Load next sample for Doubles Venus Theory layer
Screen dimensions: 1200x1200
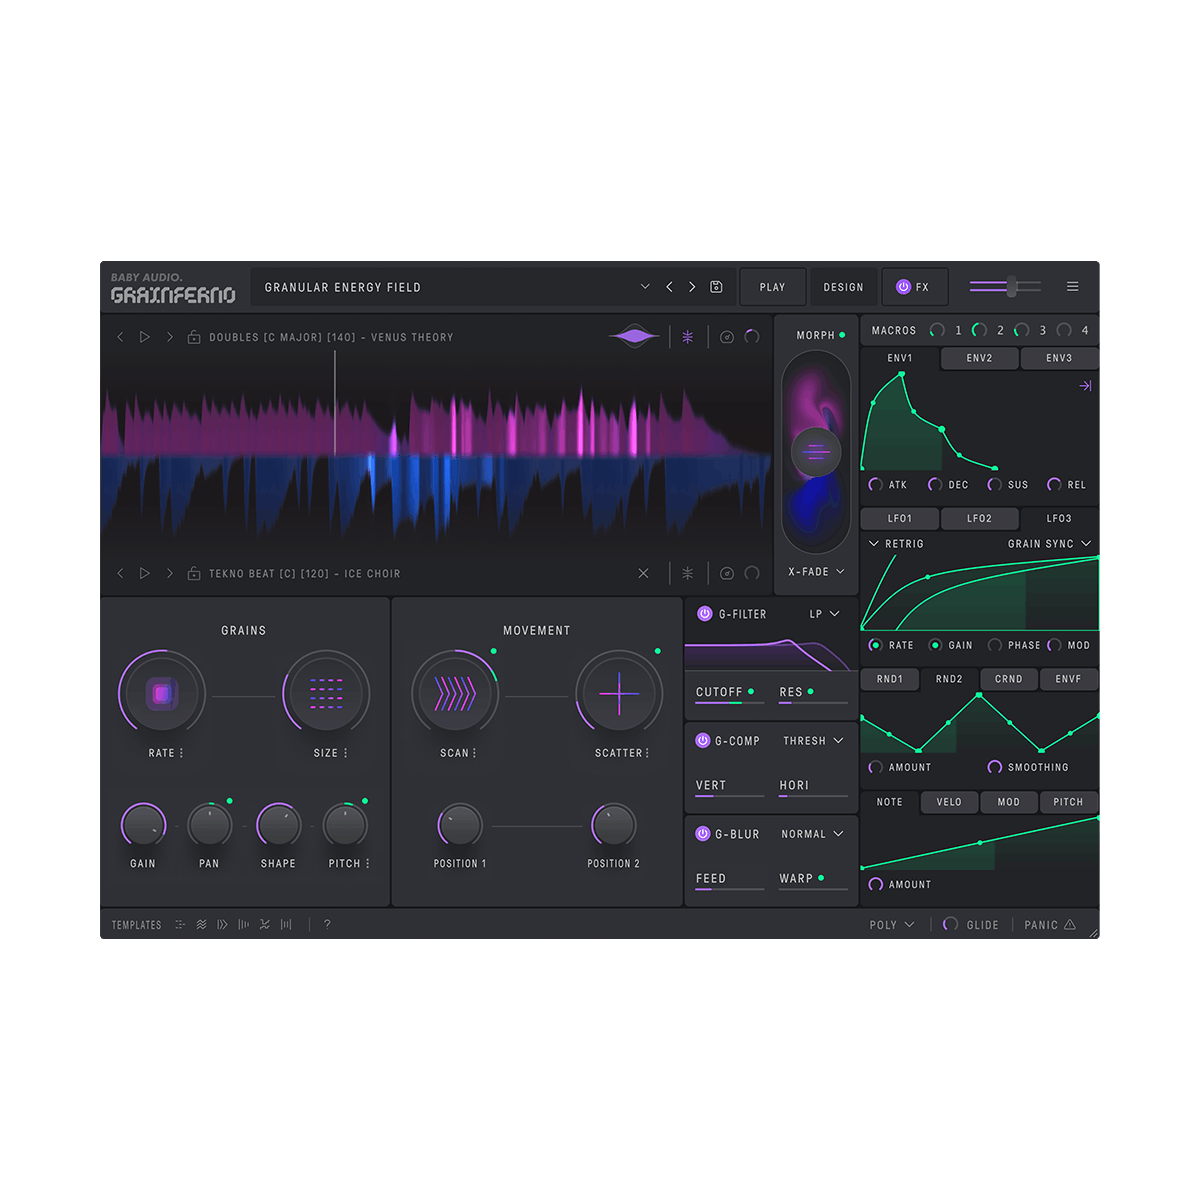(x=170, y=337)
